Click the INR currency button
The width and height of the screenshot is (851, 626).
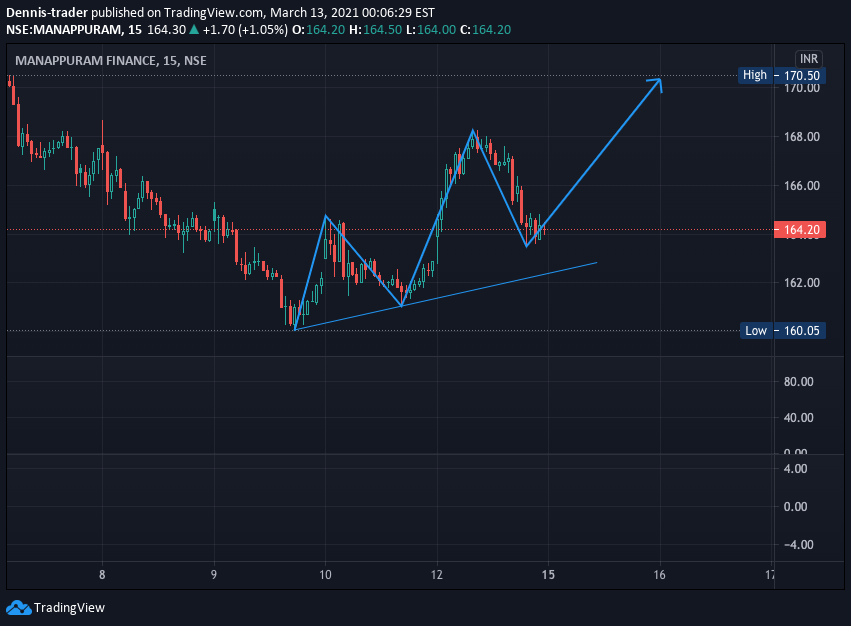[809, 59]
